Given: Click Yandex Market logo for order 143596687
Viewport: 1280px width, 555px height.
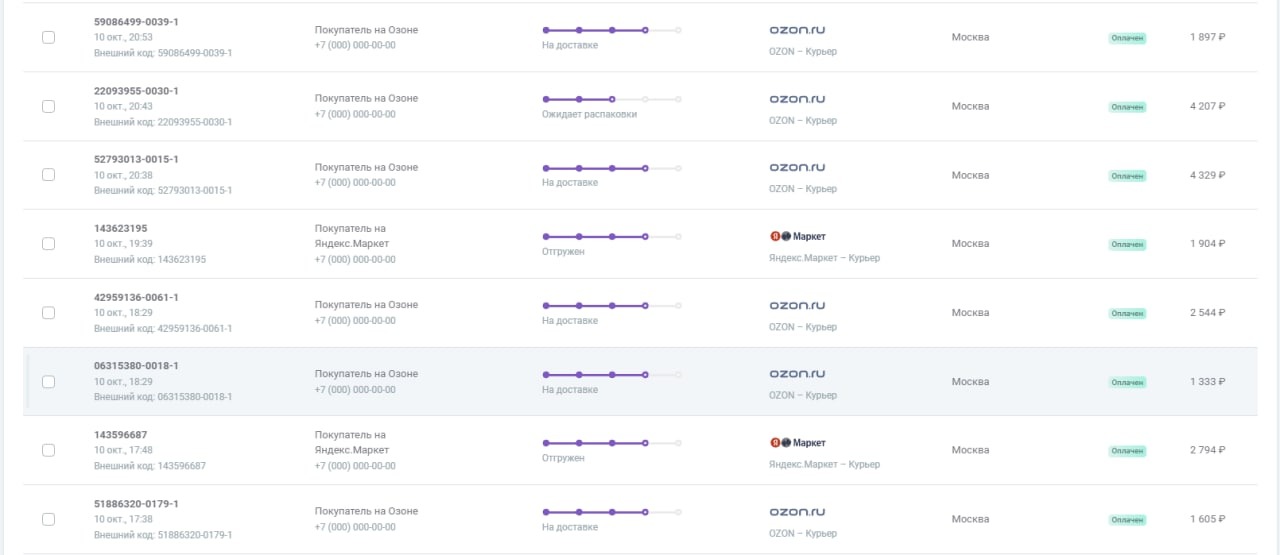Looking at the screenshot, I should pyautogui.click(x=798, y=443).
